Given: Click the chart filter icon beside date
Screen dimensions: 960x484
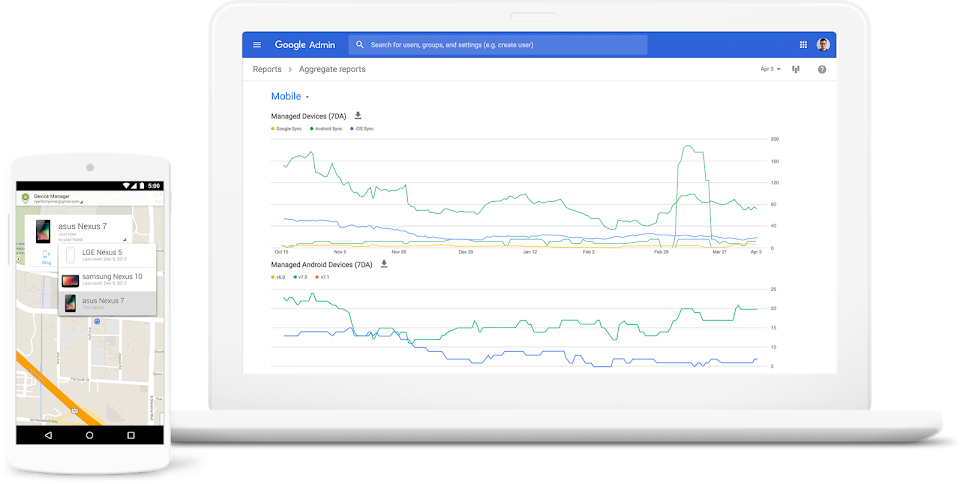Looking at the screenshot, I should (795, 69).
